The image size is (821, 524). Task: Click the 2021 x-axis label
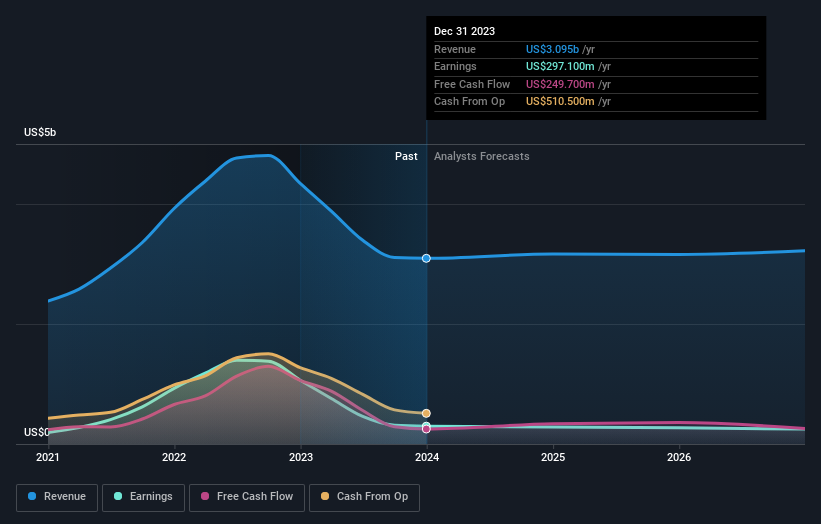tap(48, 457)
